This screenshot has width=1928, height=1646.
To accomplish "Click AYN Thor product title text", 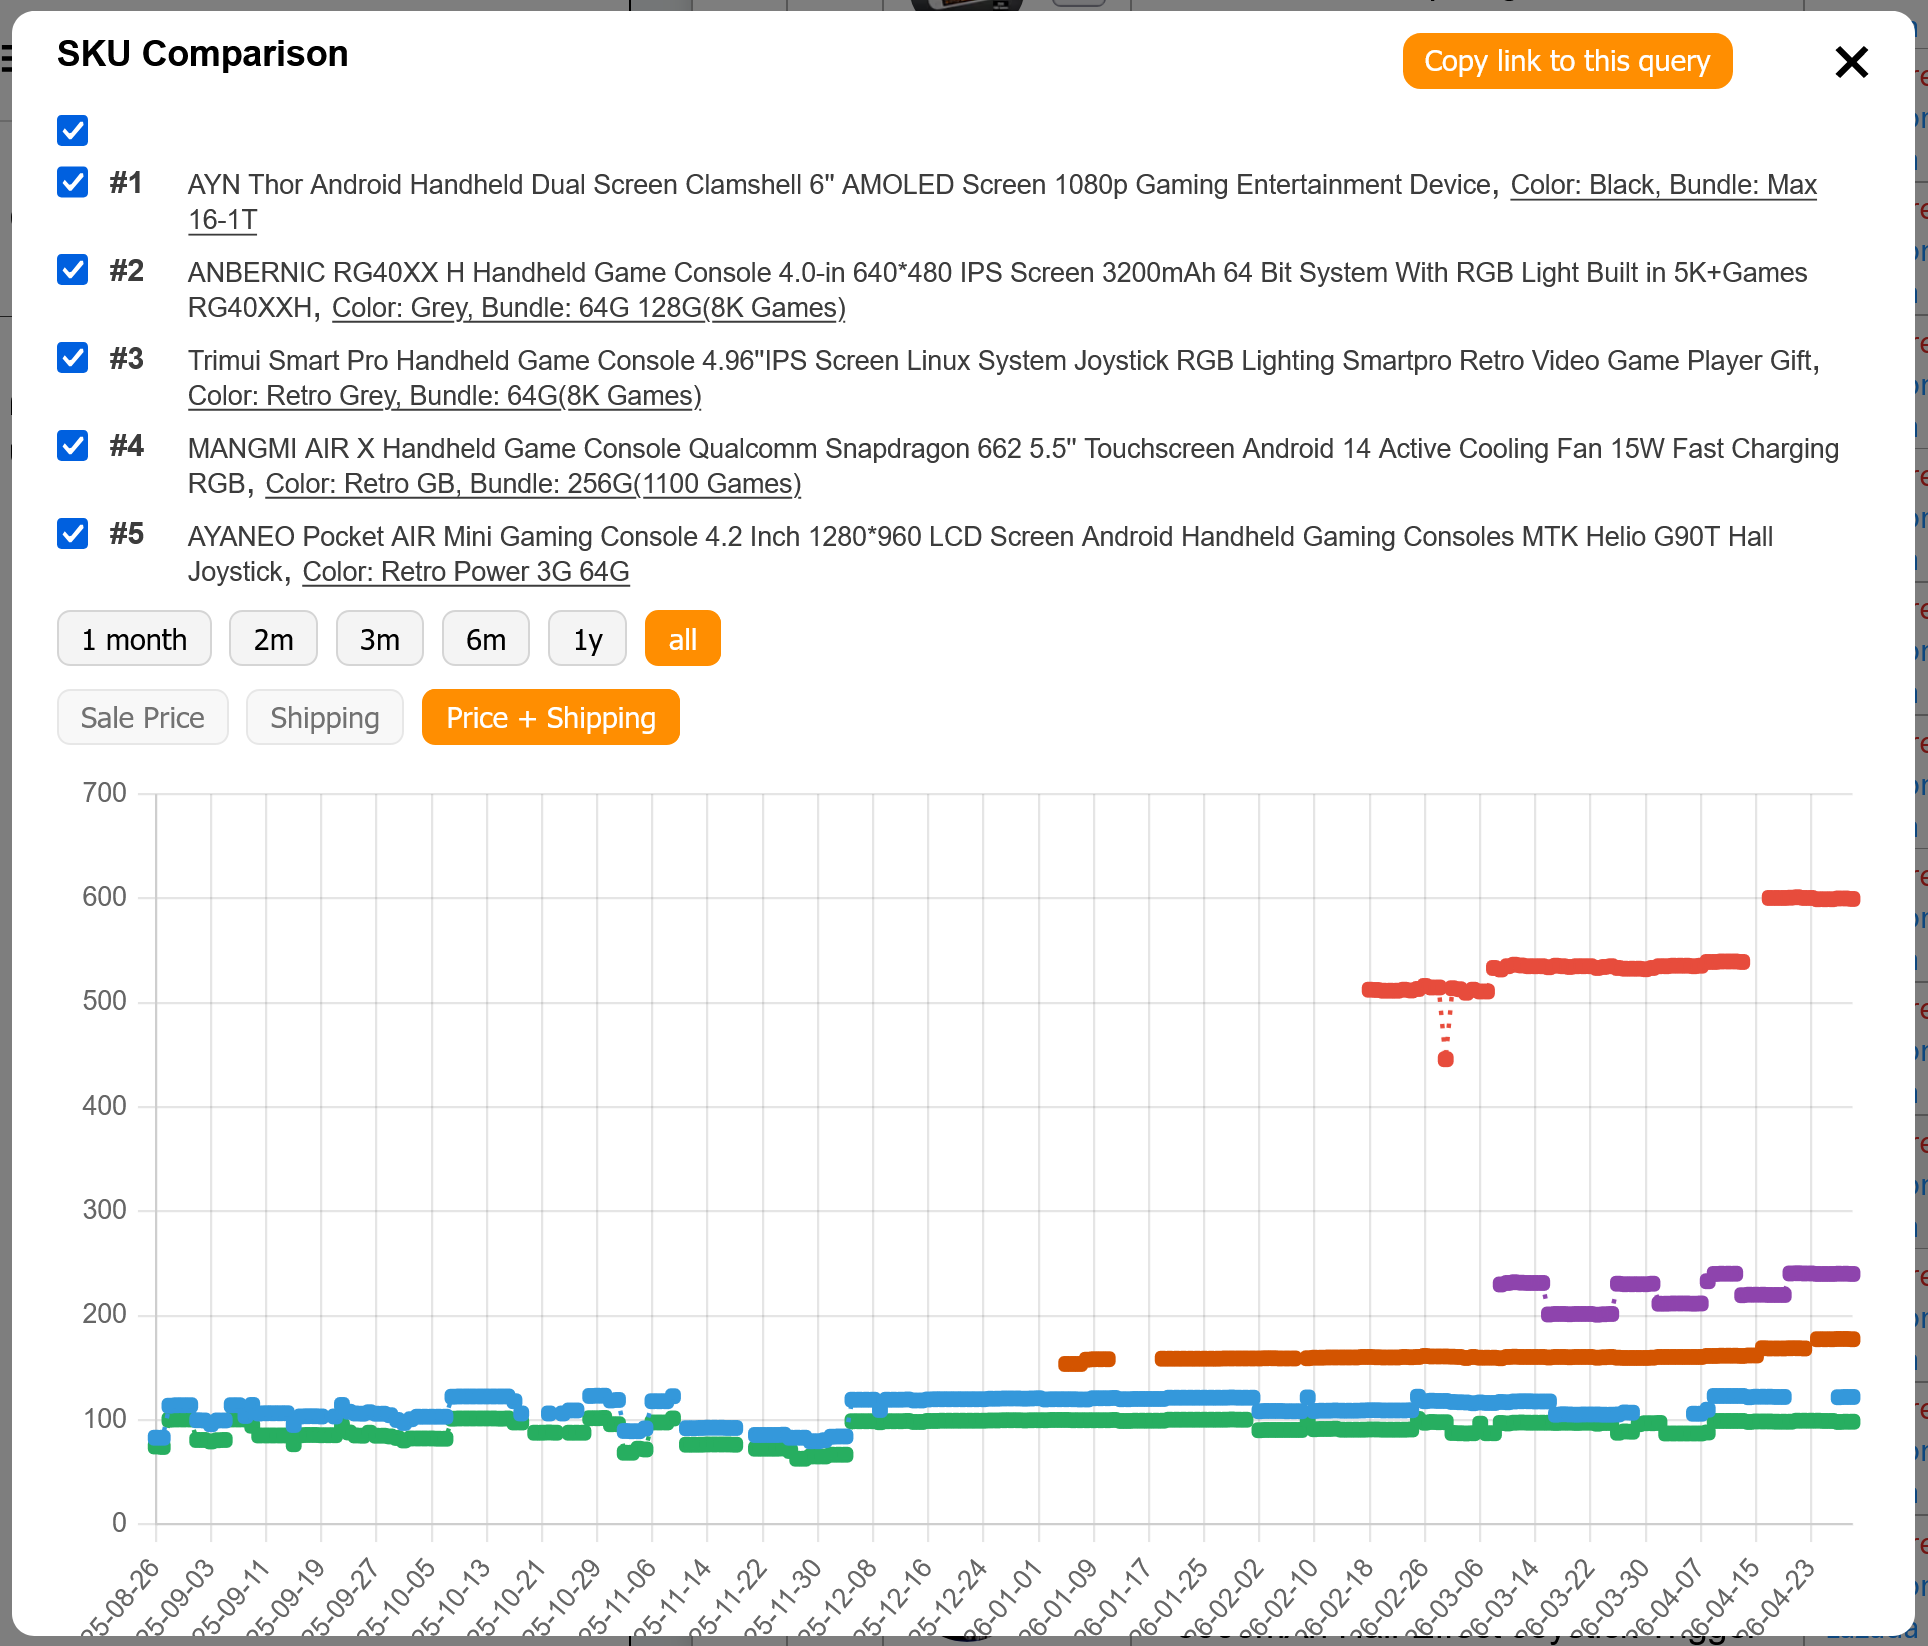I will [839, 185].
